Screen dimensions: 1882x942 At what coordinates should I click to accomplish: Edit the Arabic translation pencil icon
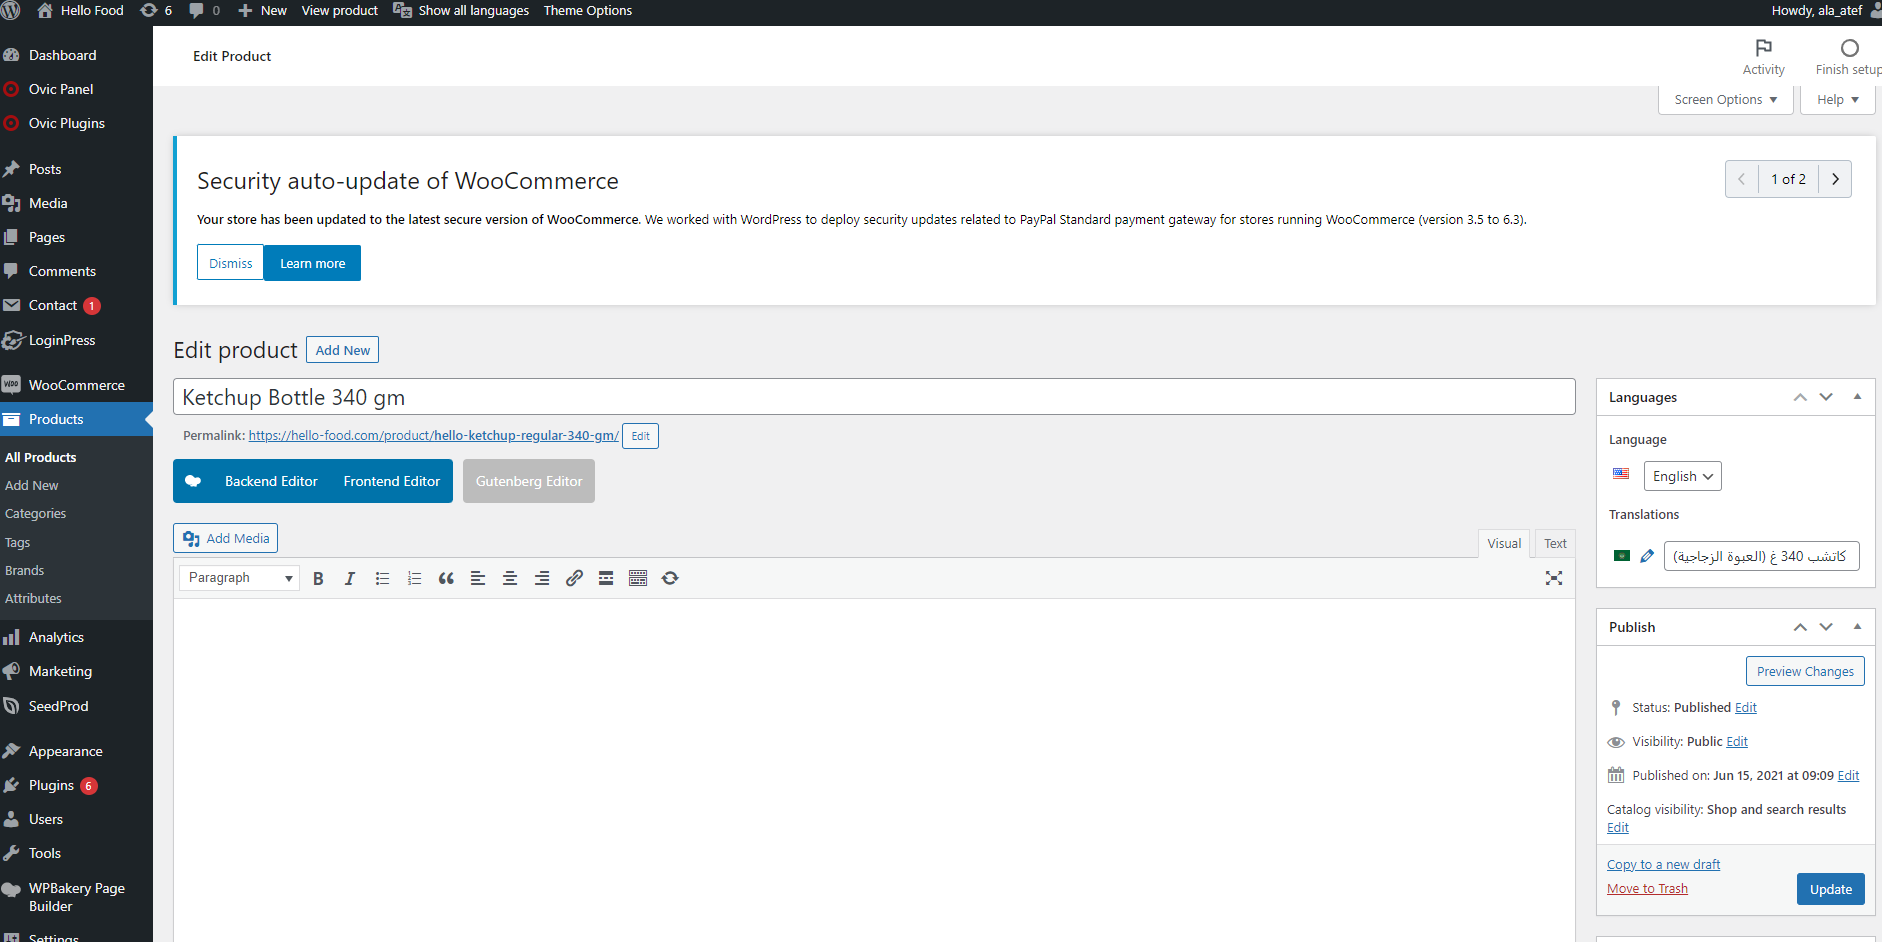point(1647,556)
